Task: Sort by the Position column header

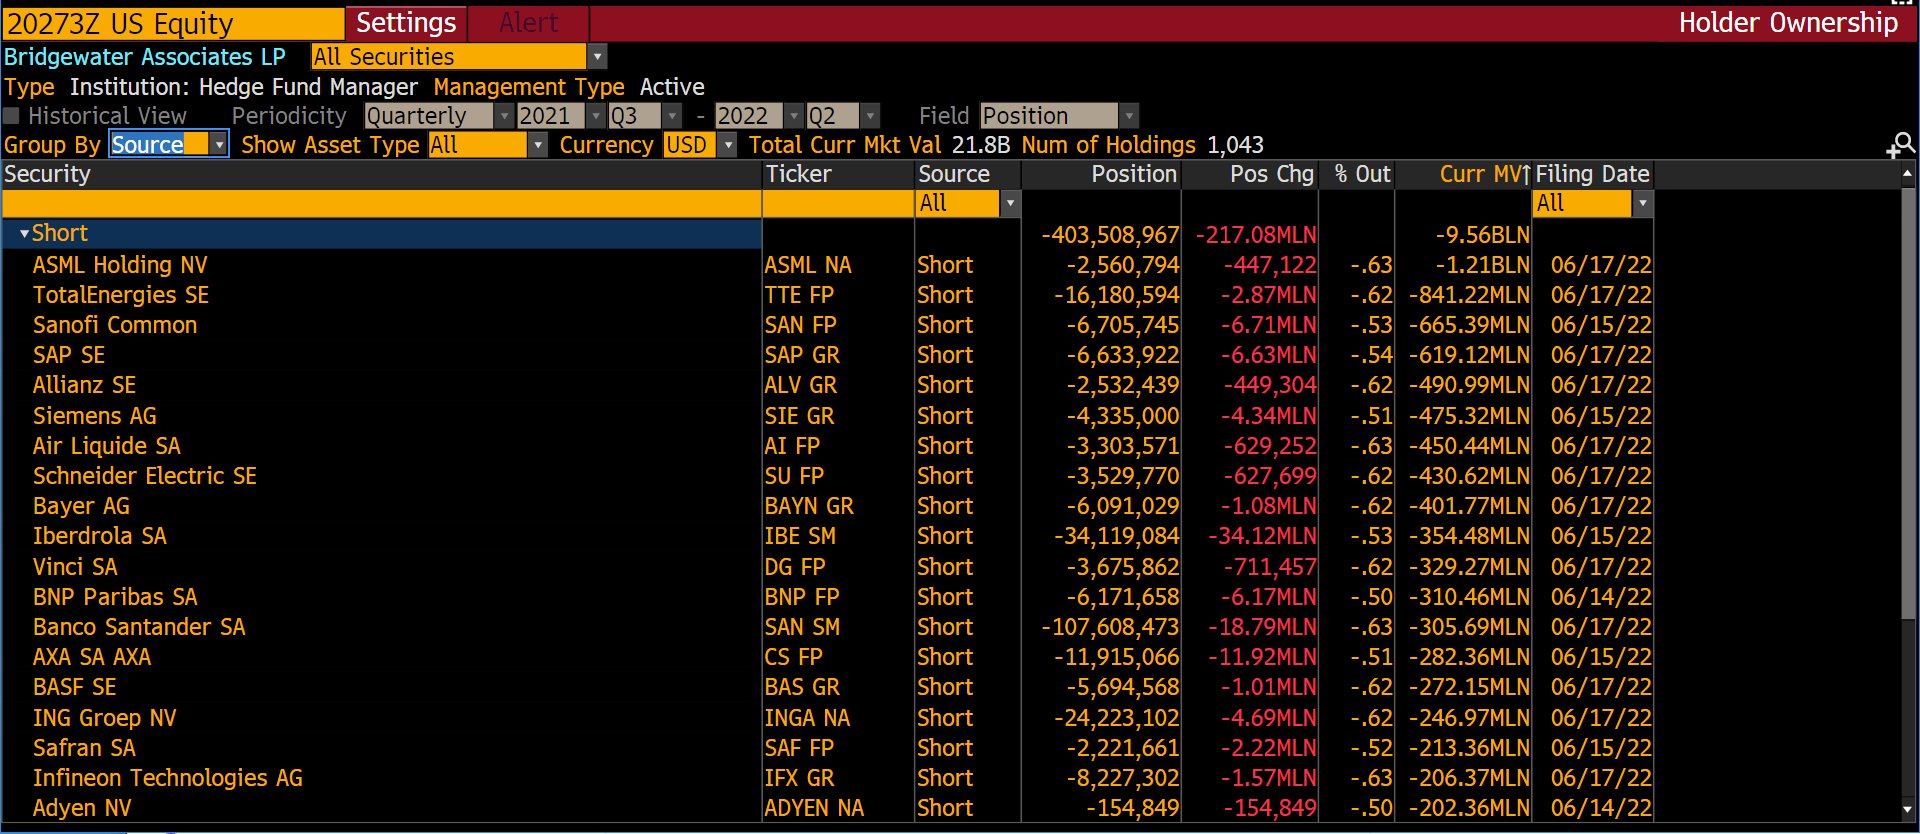Action: coord(1101,174)
